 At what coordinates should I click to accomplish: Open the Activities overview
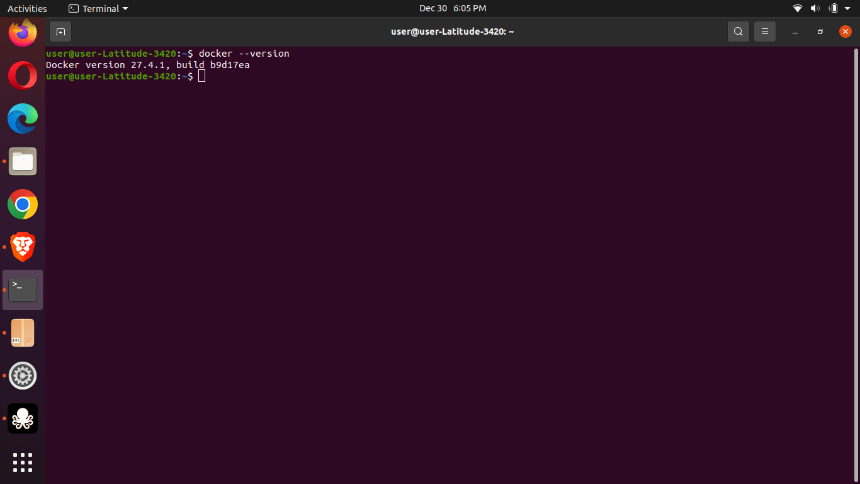click(27, 8)
